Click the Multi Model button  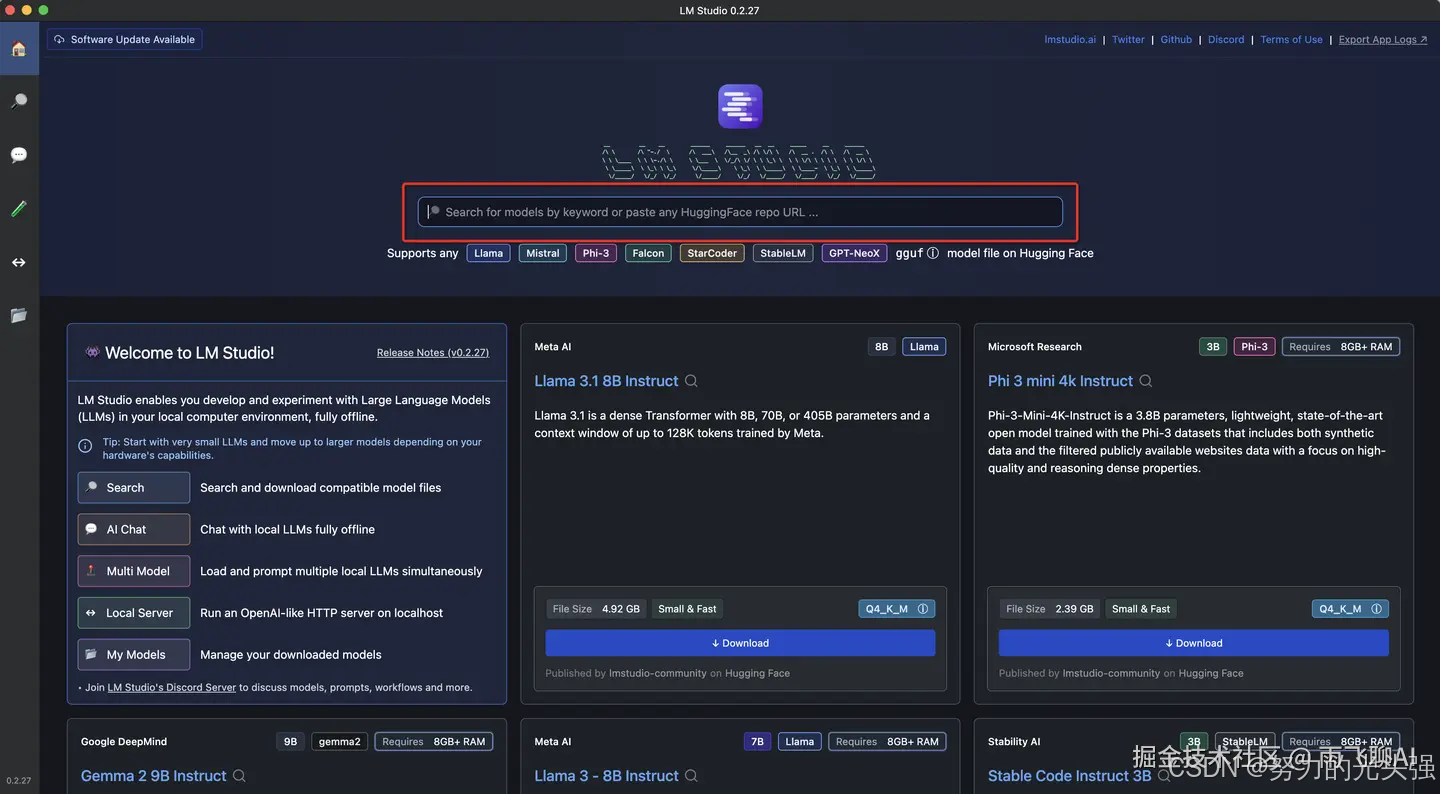(134, 571)
